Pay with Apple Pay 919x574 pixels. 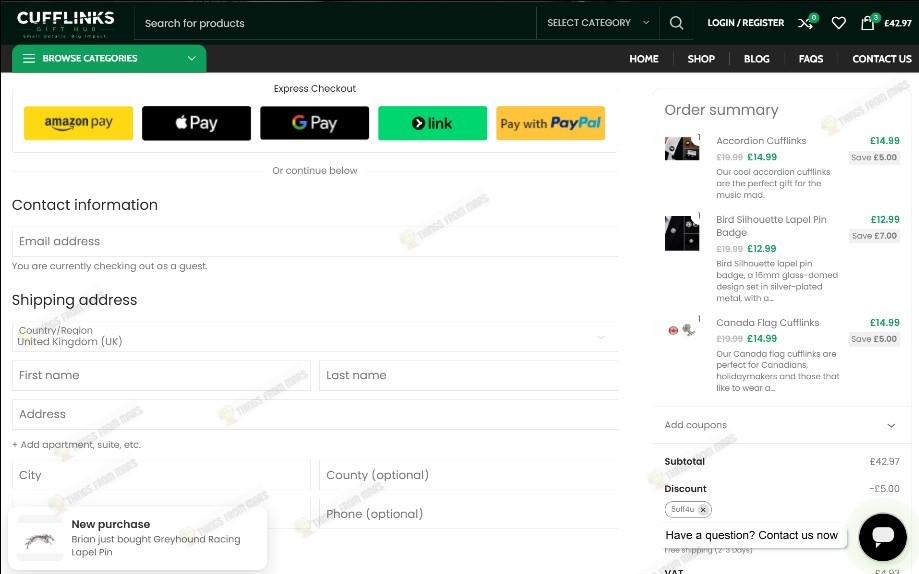[196, 123]
